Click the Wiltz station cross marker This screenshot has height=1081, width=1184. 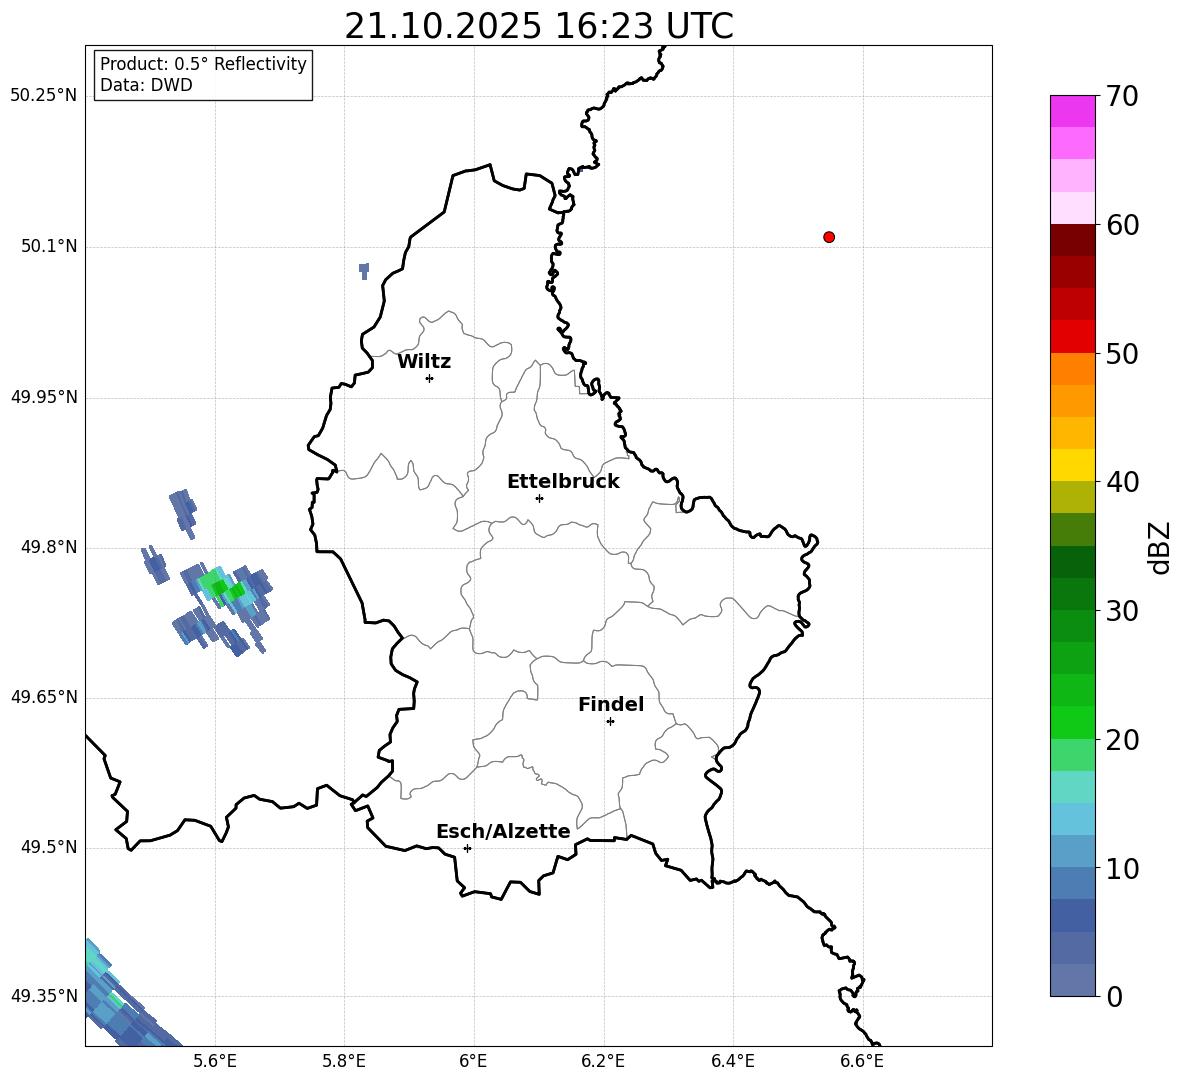click(430, 379)
